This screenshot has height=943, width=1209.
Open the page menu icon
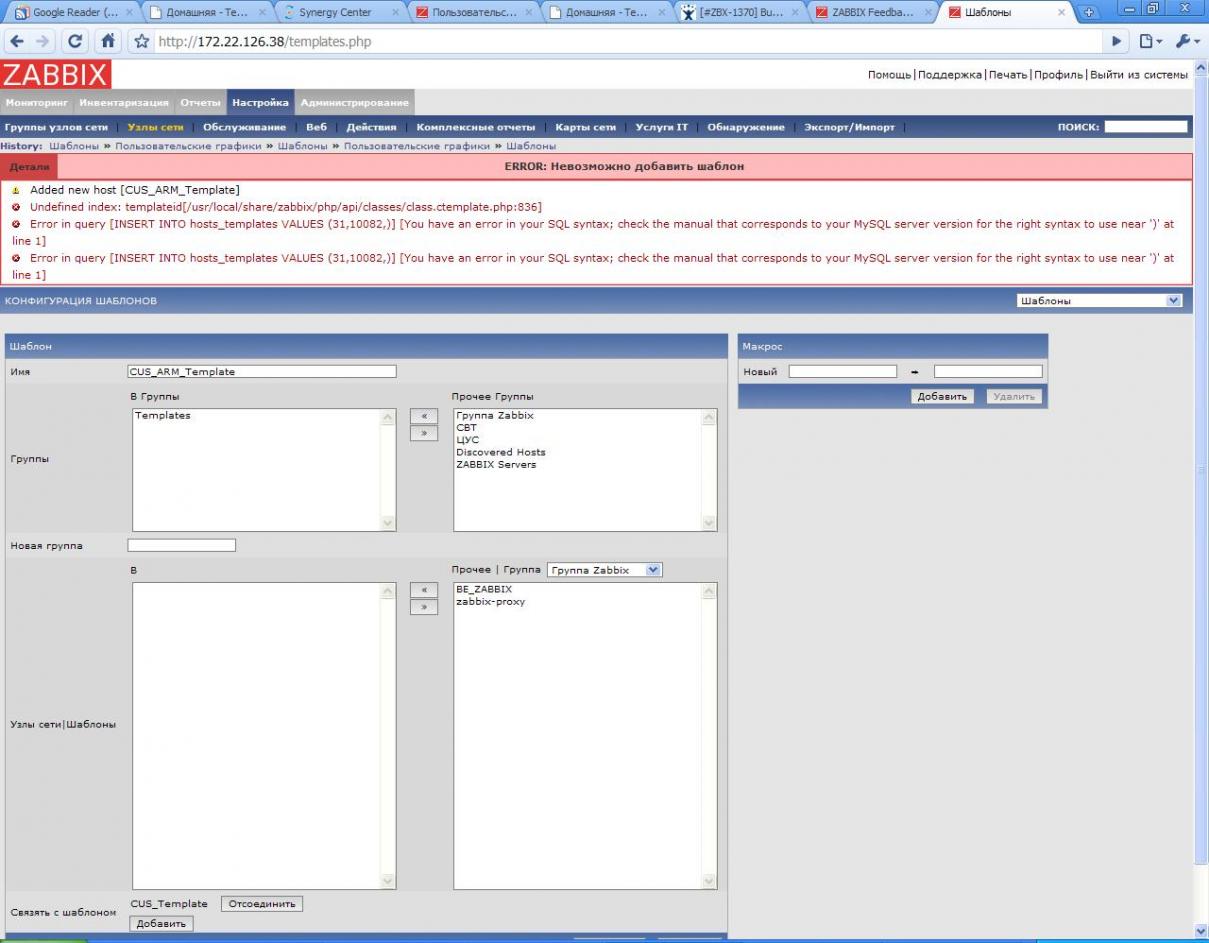[1151, 42]
